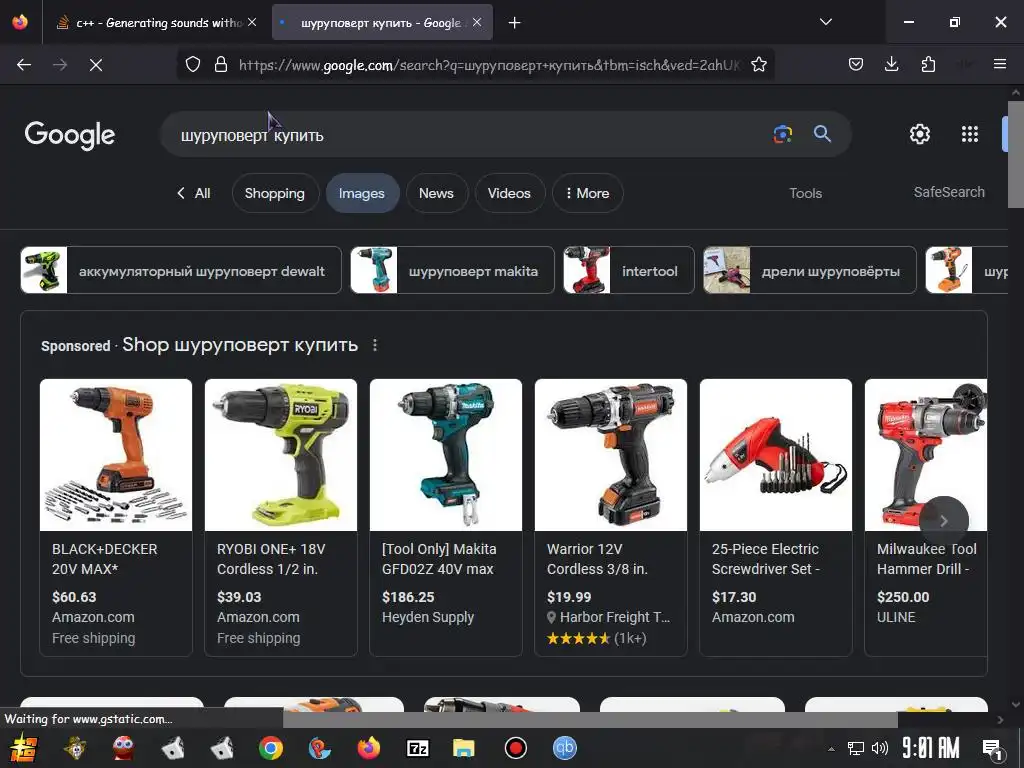Viewport: 1024px width, 768px height.
Task: Open qBittorrent from the taskbar
Action: coord(565,748)
